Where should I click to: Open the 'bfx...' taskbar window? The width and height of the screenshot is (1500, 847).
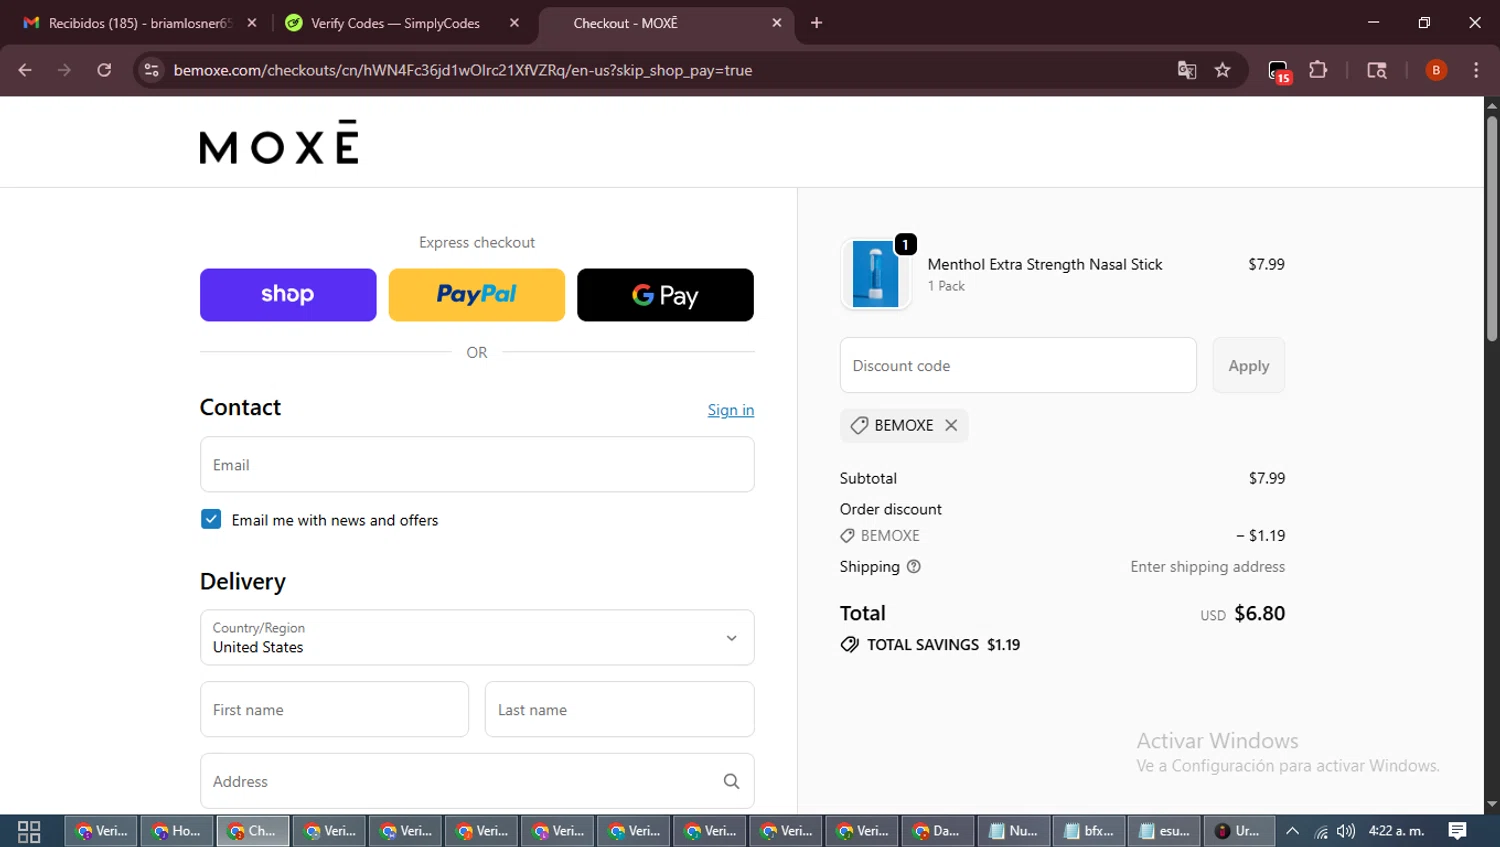click(x=1089, y=831)
